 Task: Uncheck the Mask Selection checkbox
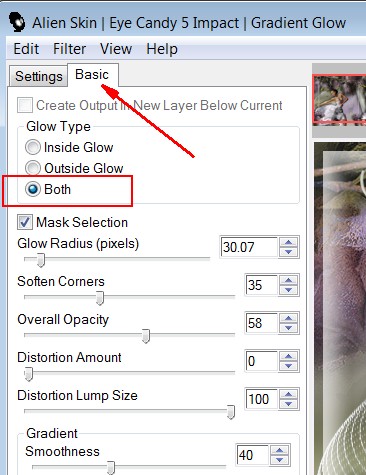pyautogui.click(x=25, y=222)
